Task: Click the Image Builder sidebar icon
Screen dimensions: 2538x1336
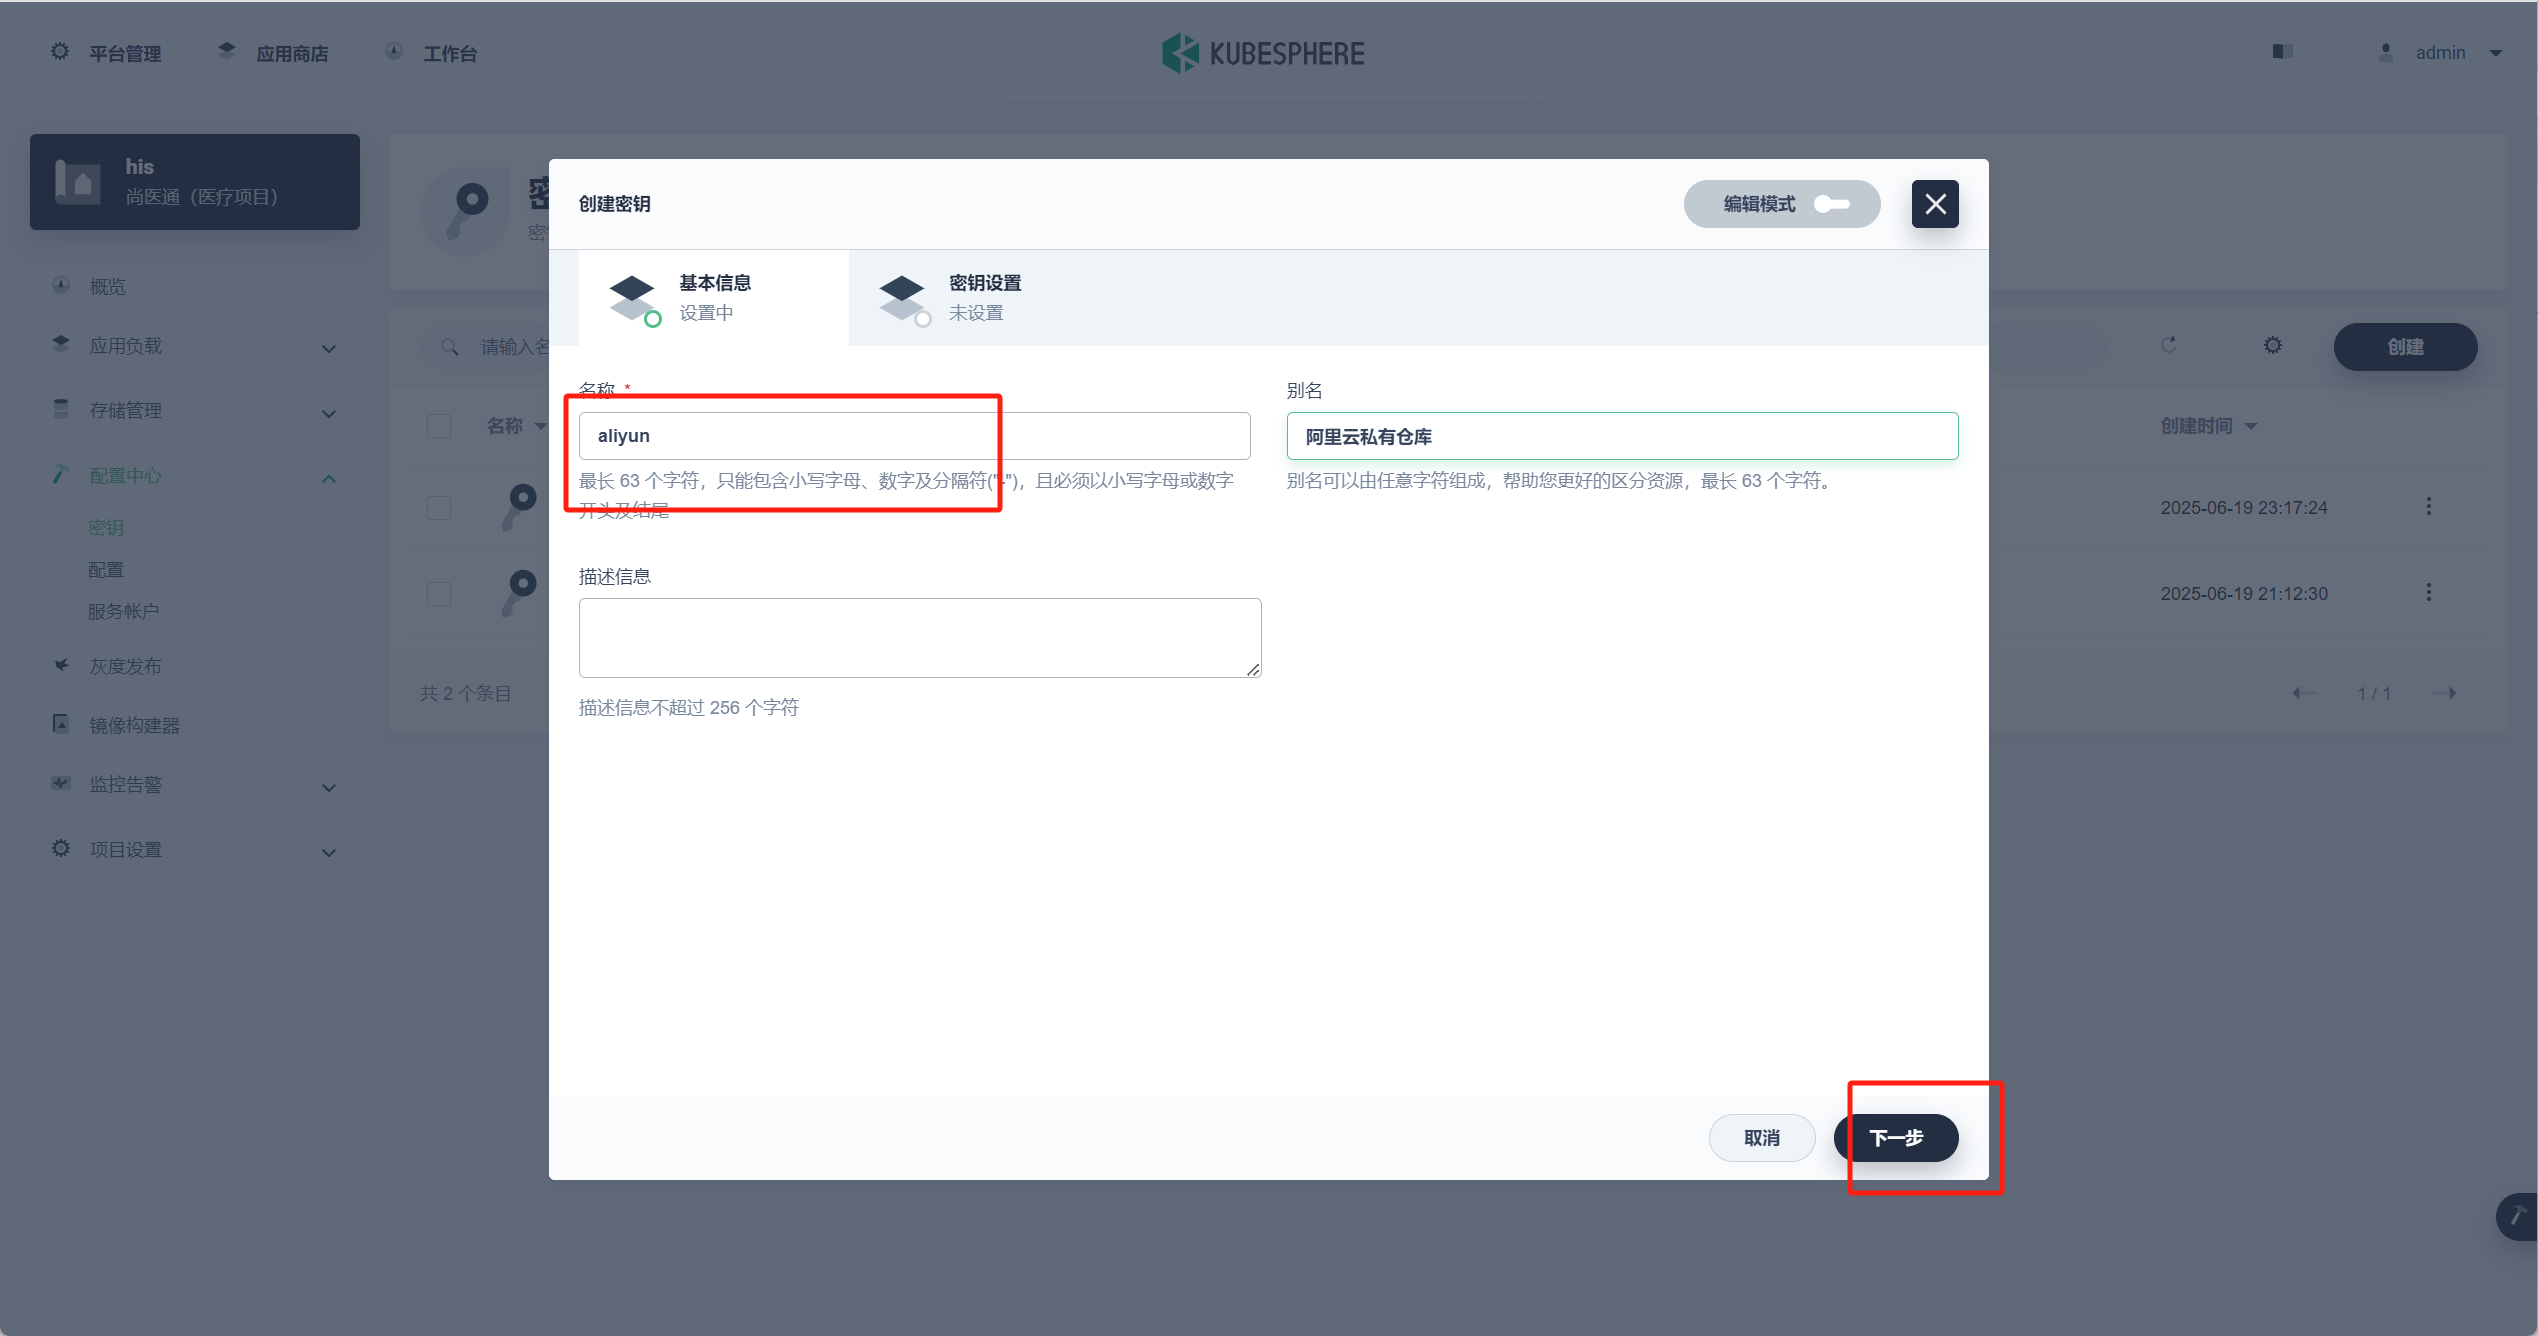Action: pyautogui.click(x=61, y=723)
